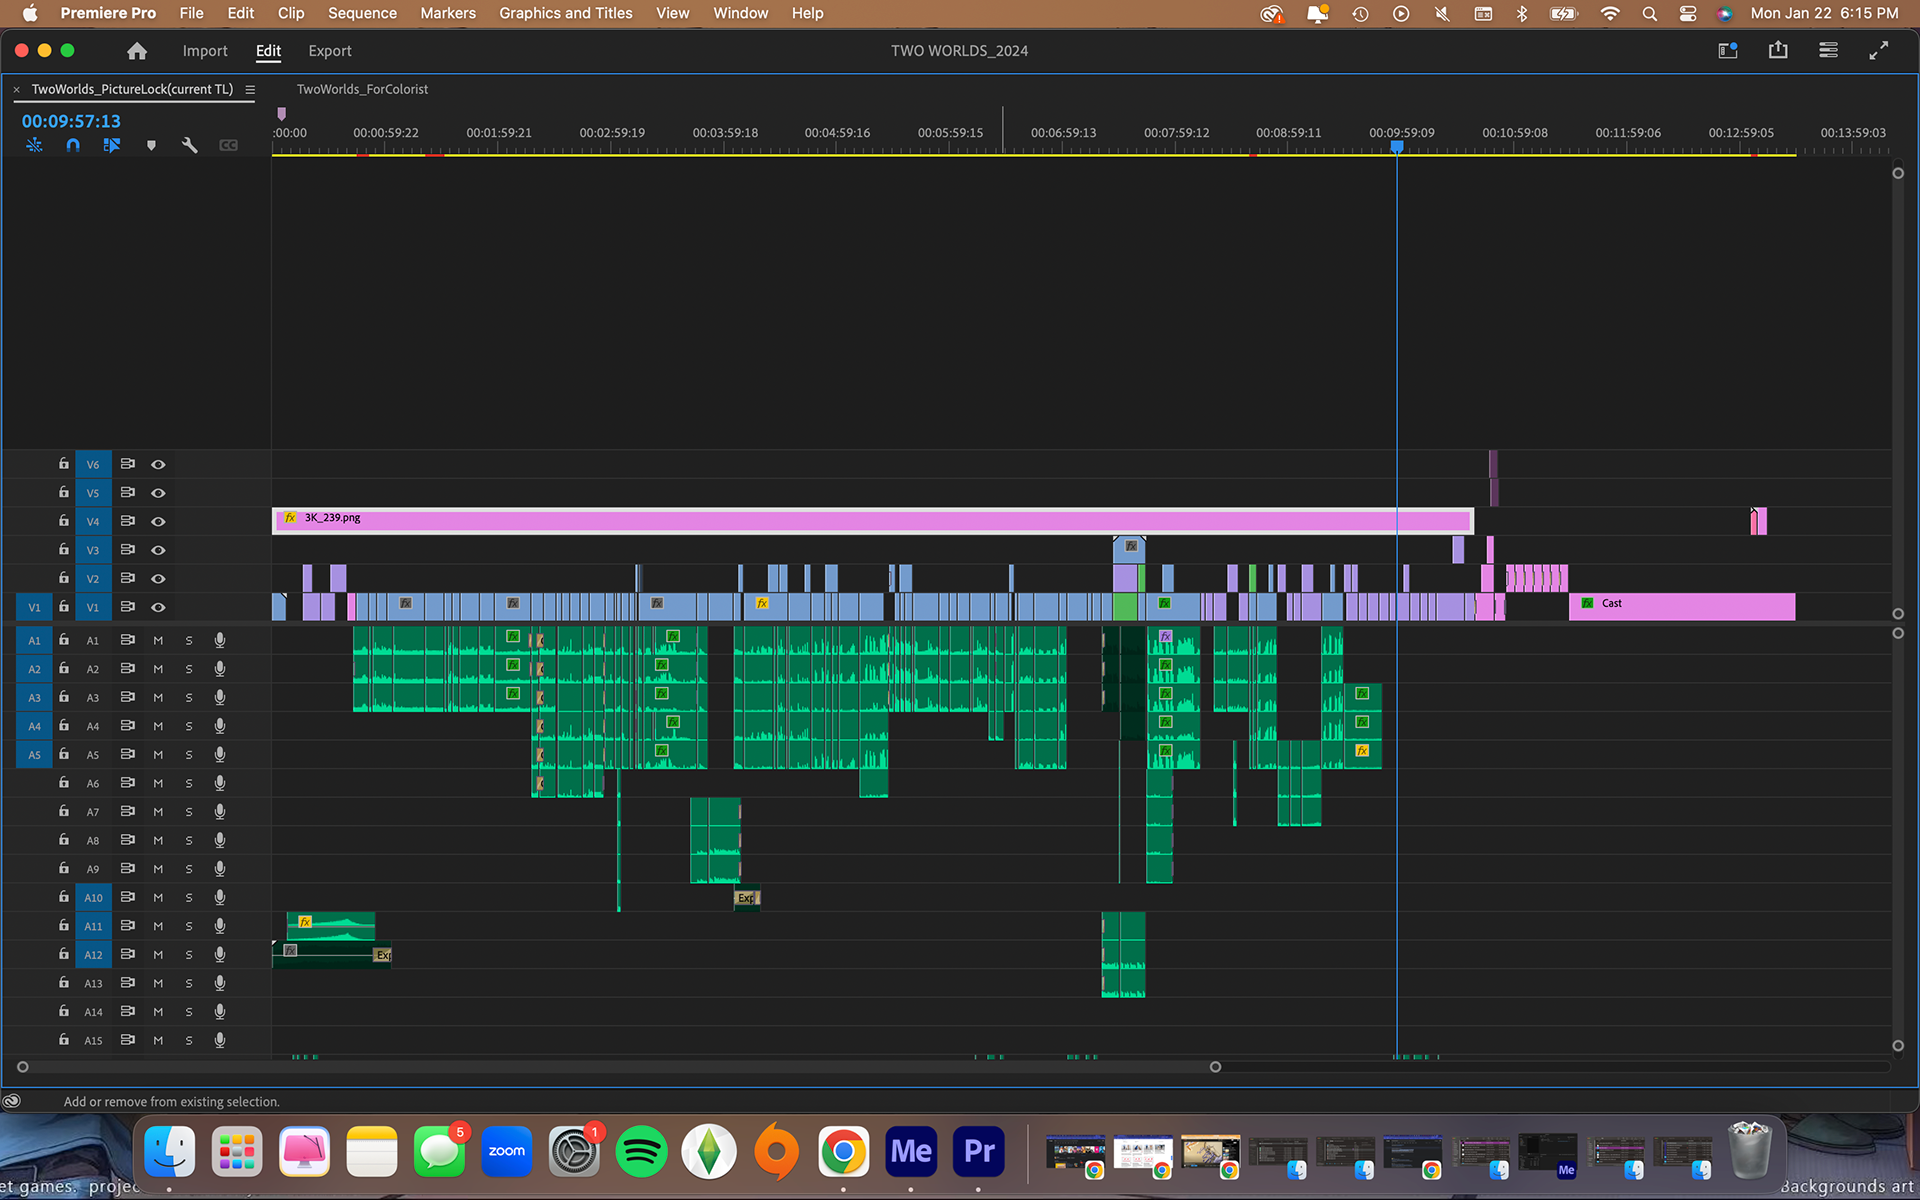The image size is (1920, 1200).
Task: Open Quick Export share icon
Action: tap(1778, 50)
